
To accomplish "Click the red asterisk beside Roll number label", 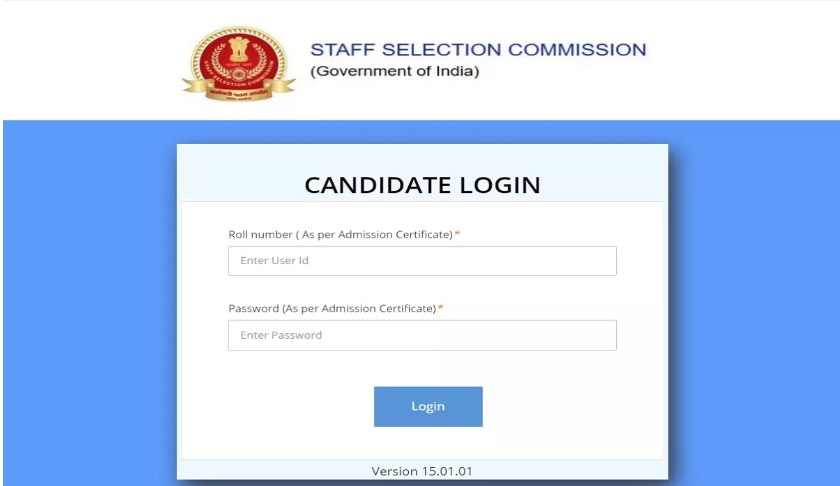I will [457, 234].
